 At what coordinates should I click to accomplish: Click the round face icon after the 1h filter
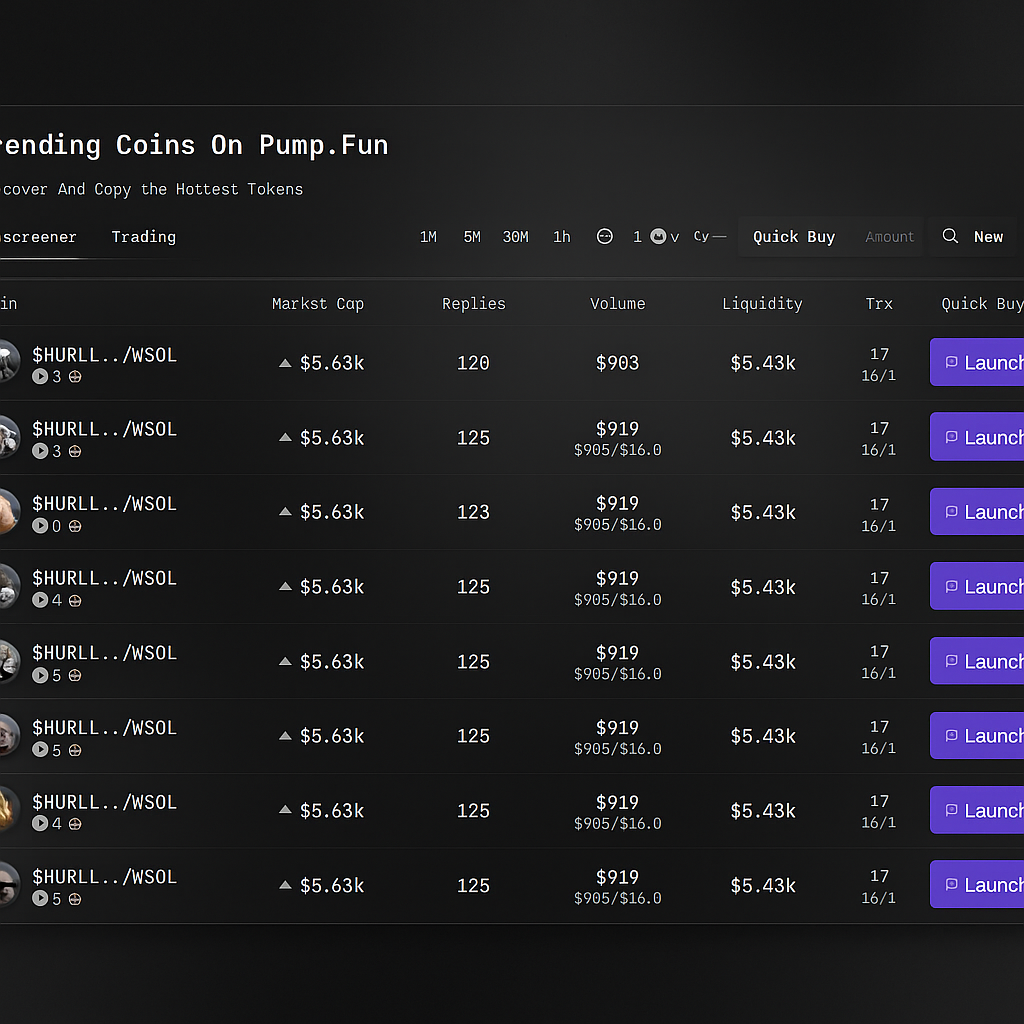click(x=605, y=236)
